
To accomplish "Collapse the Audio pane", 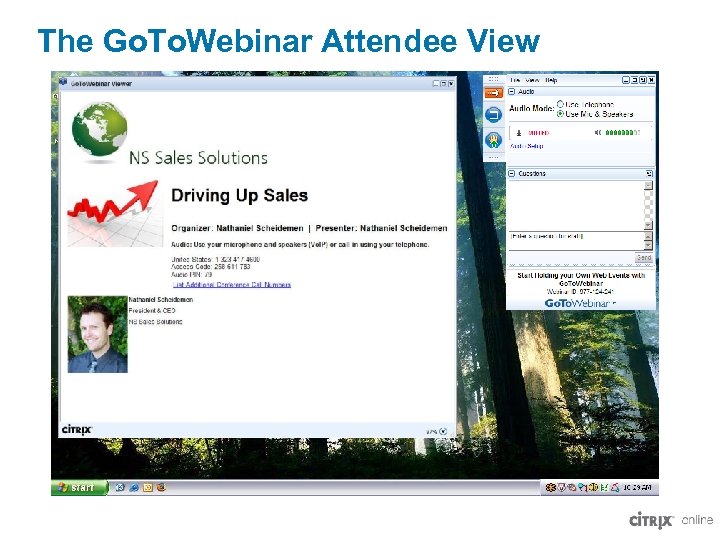I will point(512,92).
